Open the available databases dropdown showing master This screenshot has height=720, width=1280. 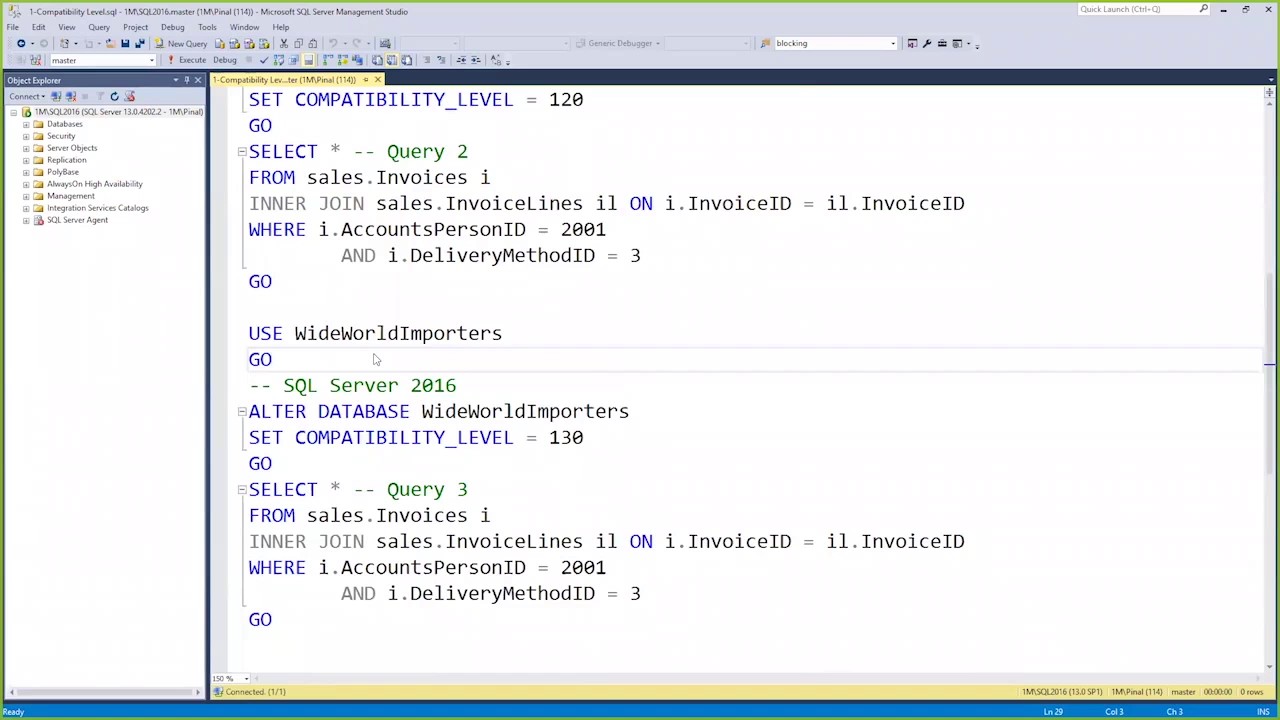point(104,60)
